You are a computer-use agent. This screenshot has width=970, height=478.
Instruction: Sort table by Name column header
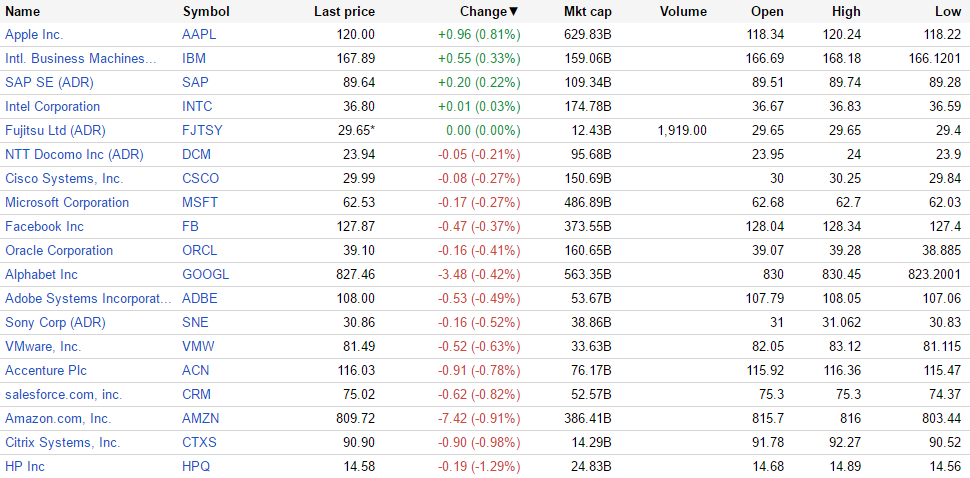point(23,12)
